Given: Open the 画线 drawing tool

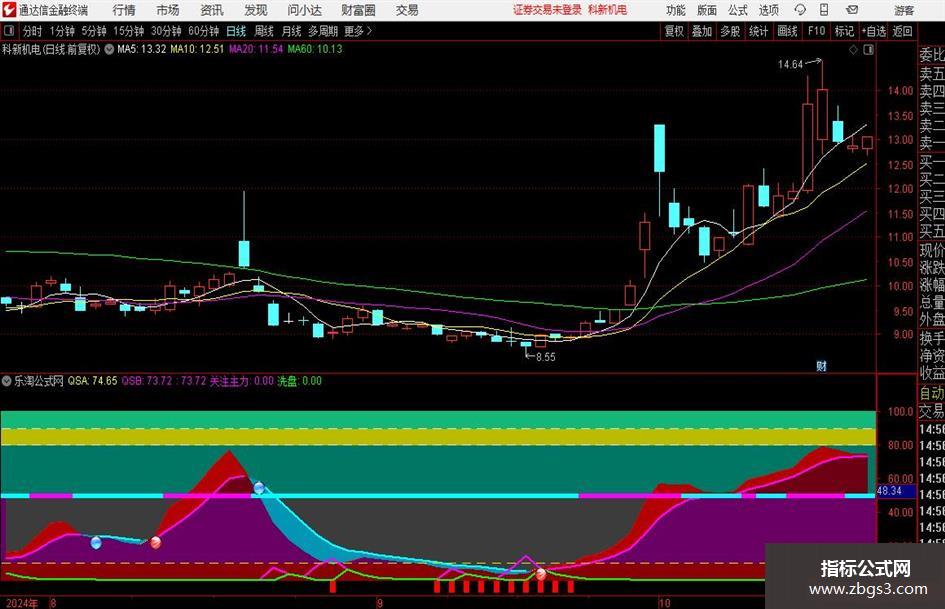Looking at the screenshot, I should 787,31.
